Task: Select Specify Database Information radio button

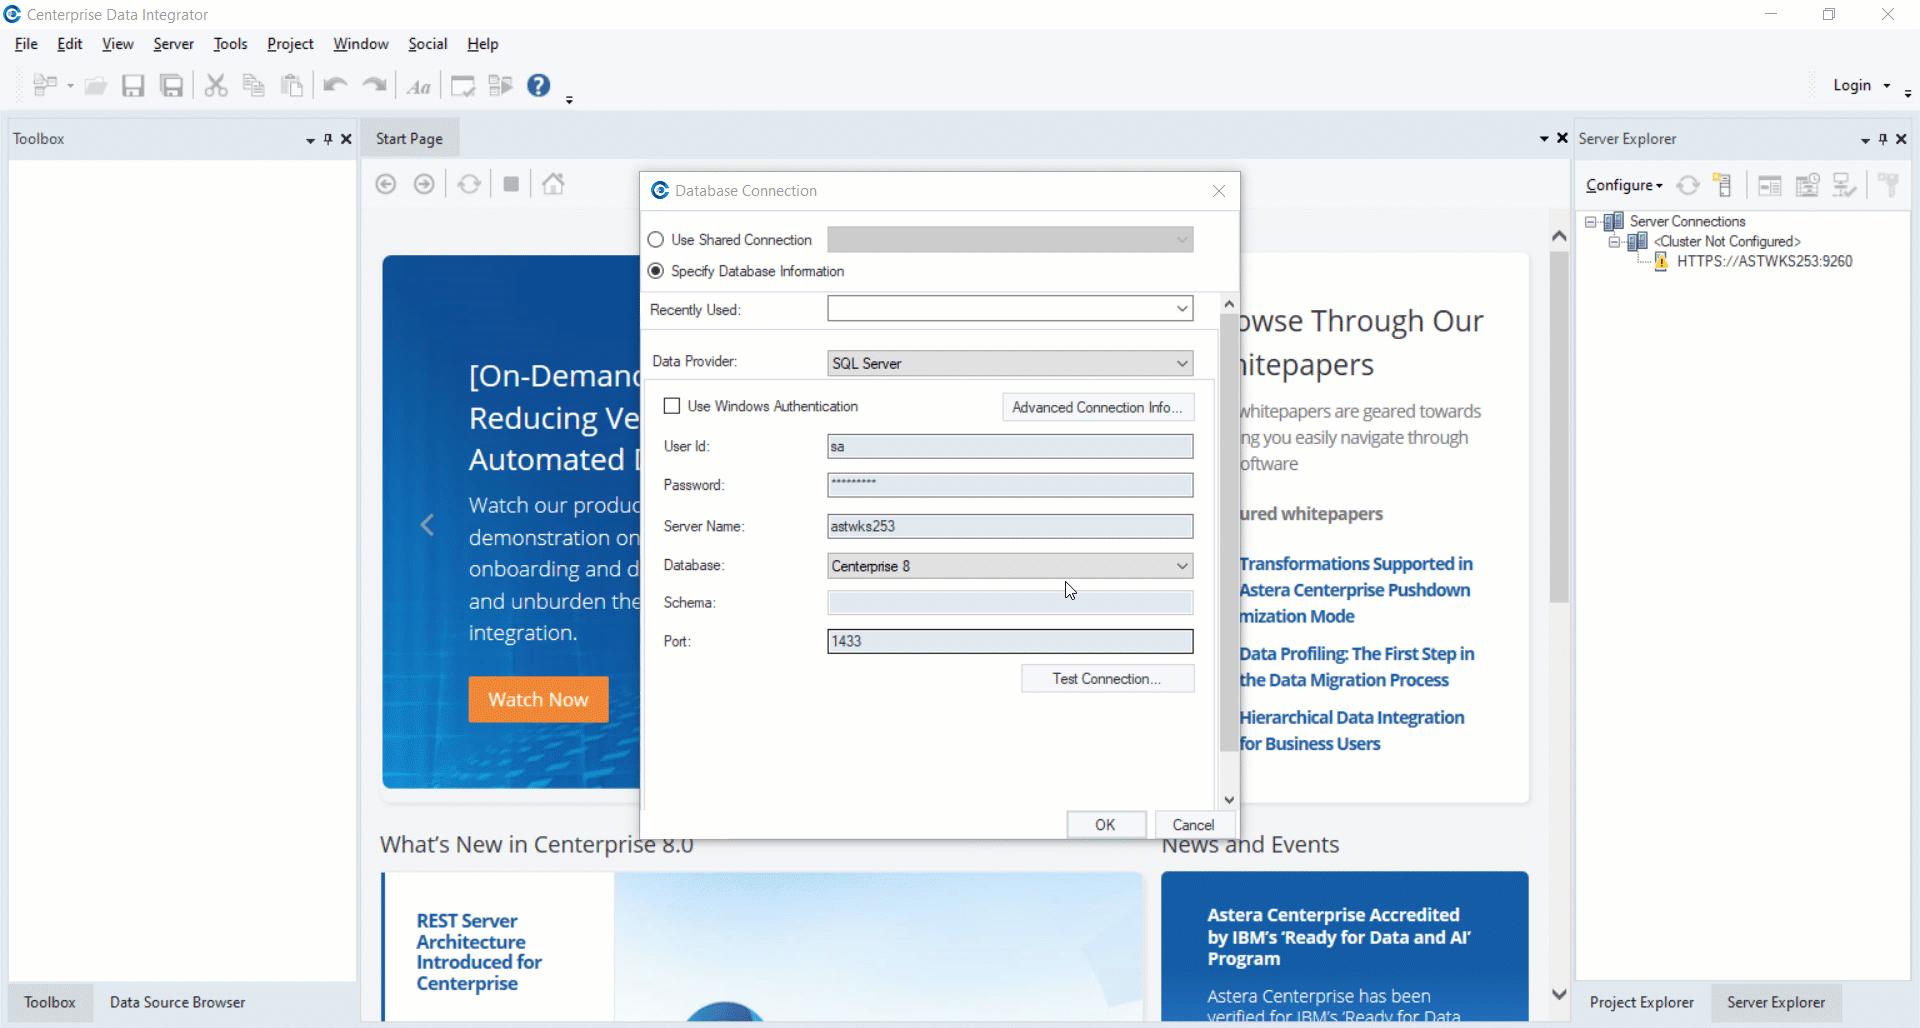Action: coord(656,271)
